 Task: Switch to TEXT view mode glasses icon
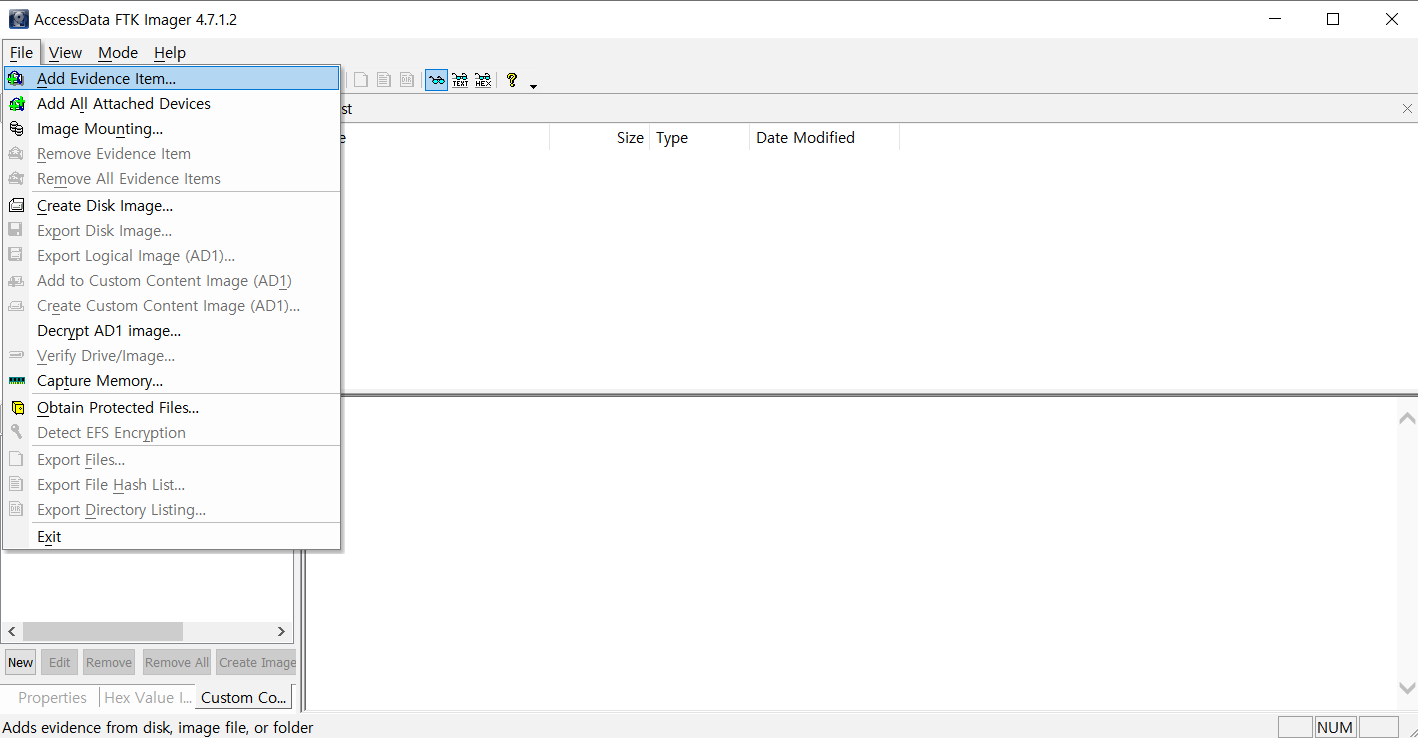pos(460,80)
